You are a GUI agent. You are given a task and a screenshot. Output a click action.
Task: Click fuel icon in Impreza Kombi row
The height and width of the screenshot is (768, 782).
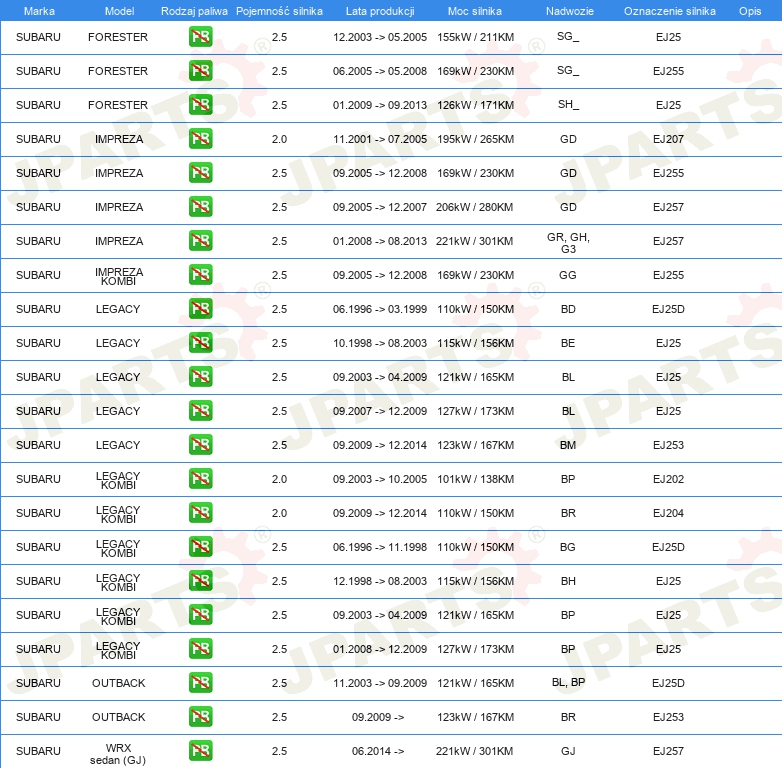pos(200,275)
